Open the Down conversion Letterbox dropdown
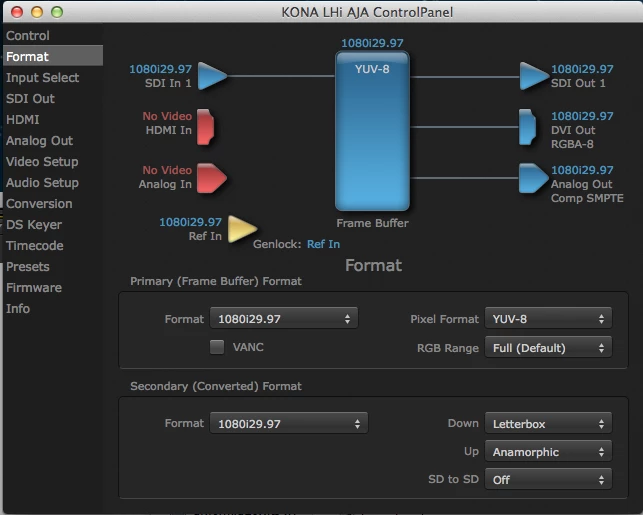Image resolution: width=643 pixels, height=515 pixels. click(548, 424)
